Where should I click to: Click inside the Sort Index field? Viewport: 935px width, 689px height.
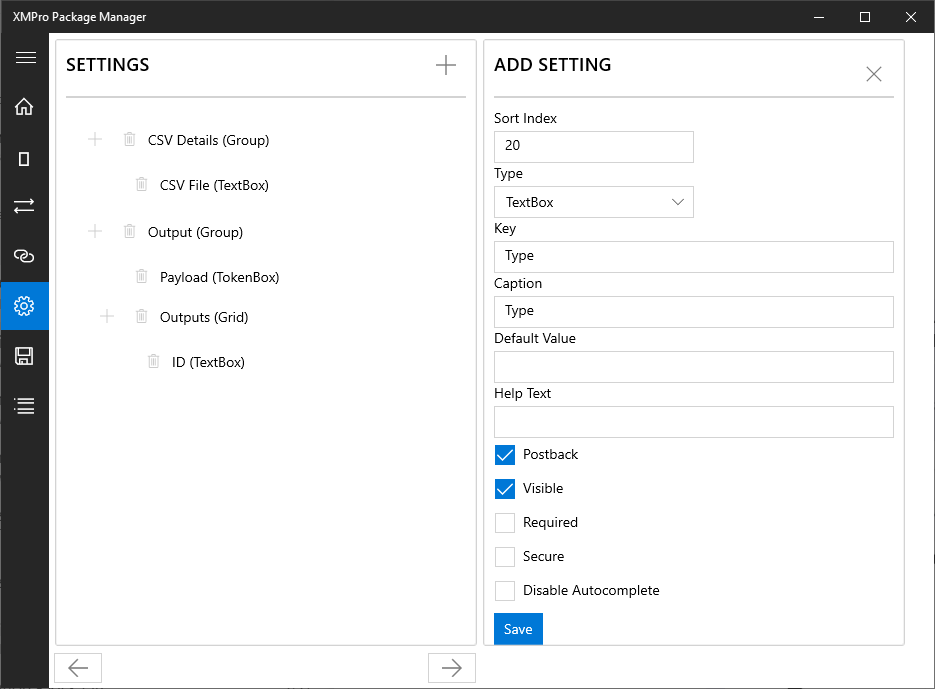pos(593,146)
